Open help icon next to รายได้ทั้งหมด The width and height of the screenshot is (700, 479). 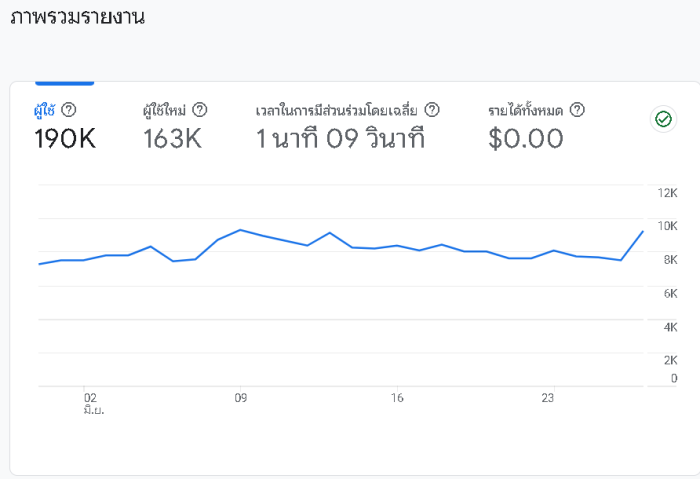point(577,110)
